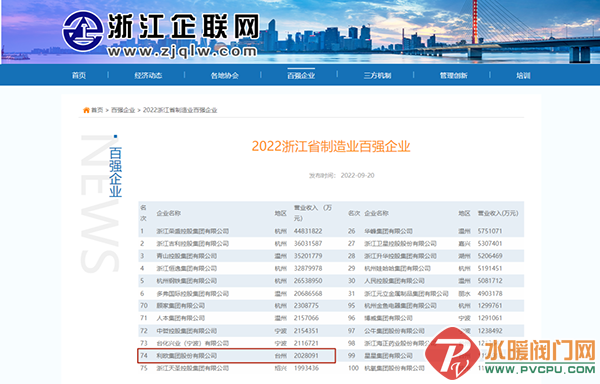Image resolution: width=600 pixels, height=384 pixels.
Task: Click the publish date 2022-09-20
Action: 357,176
